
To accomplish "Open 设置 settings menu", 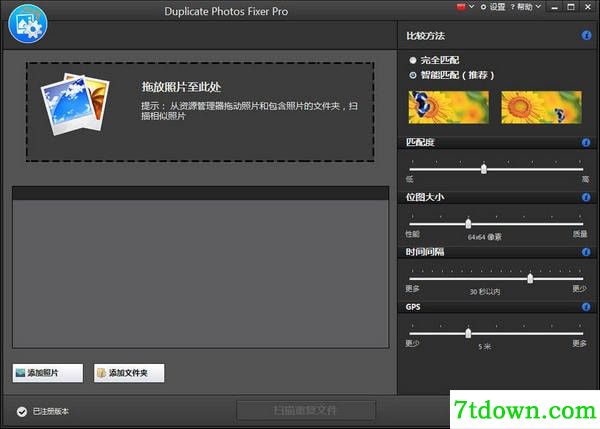I will click(x=493, y=7).
